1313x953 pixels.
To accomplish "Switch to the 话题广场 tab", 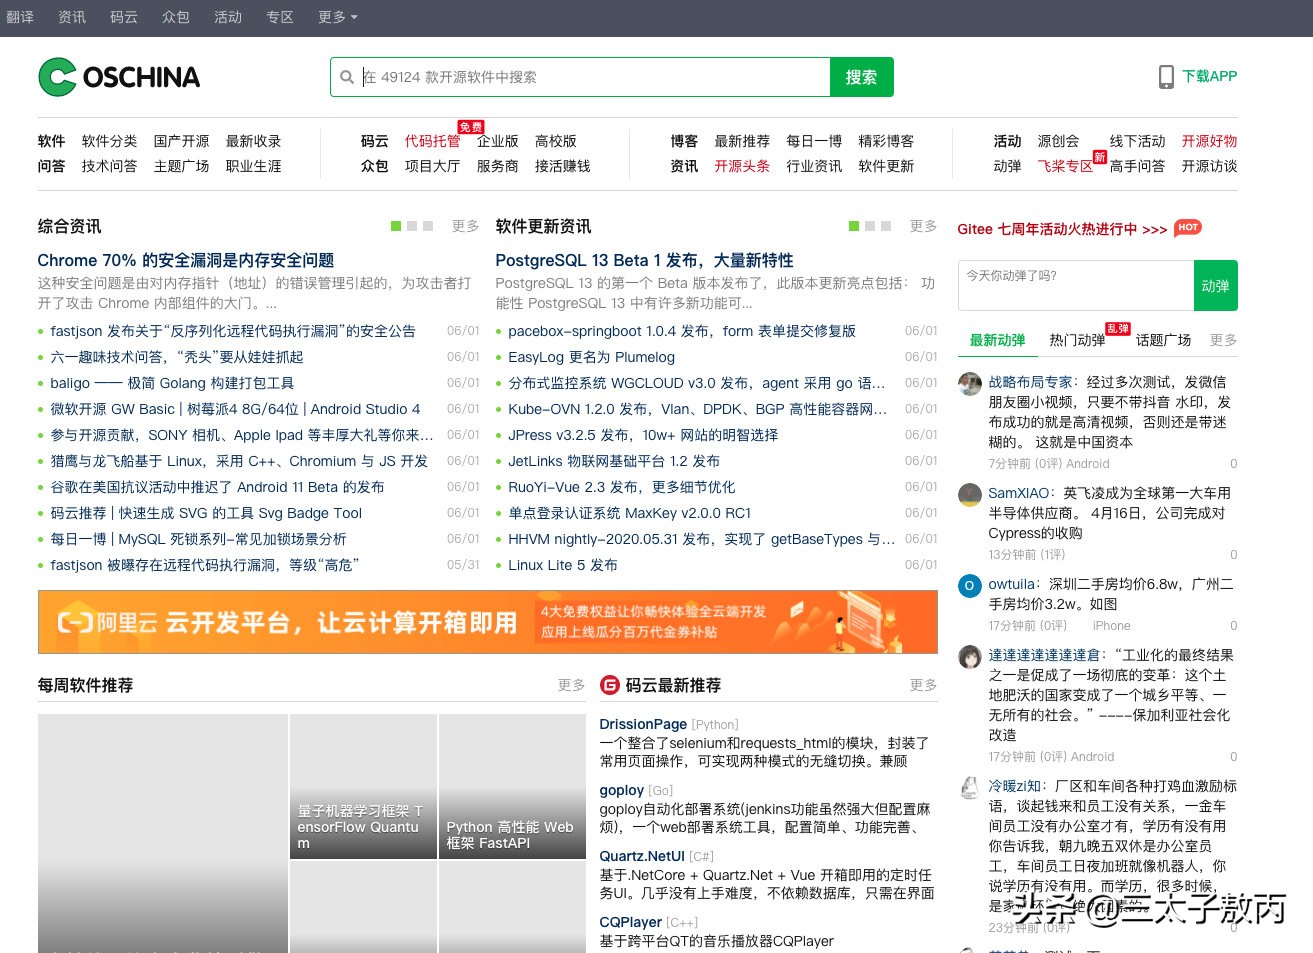I will 1163,340.
